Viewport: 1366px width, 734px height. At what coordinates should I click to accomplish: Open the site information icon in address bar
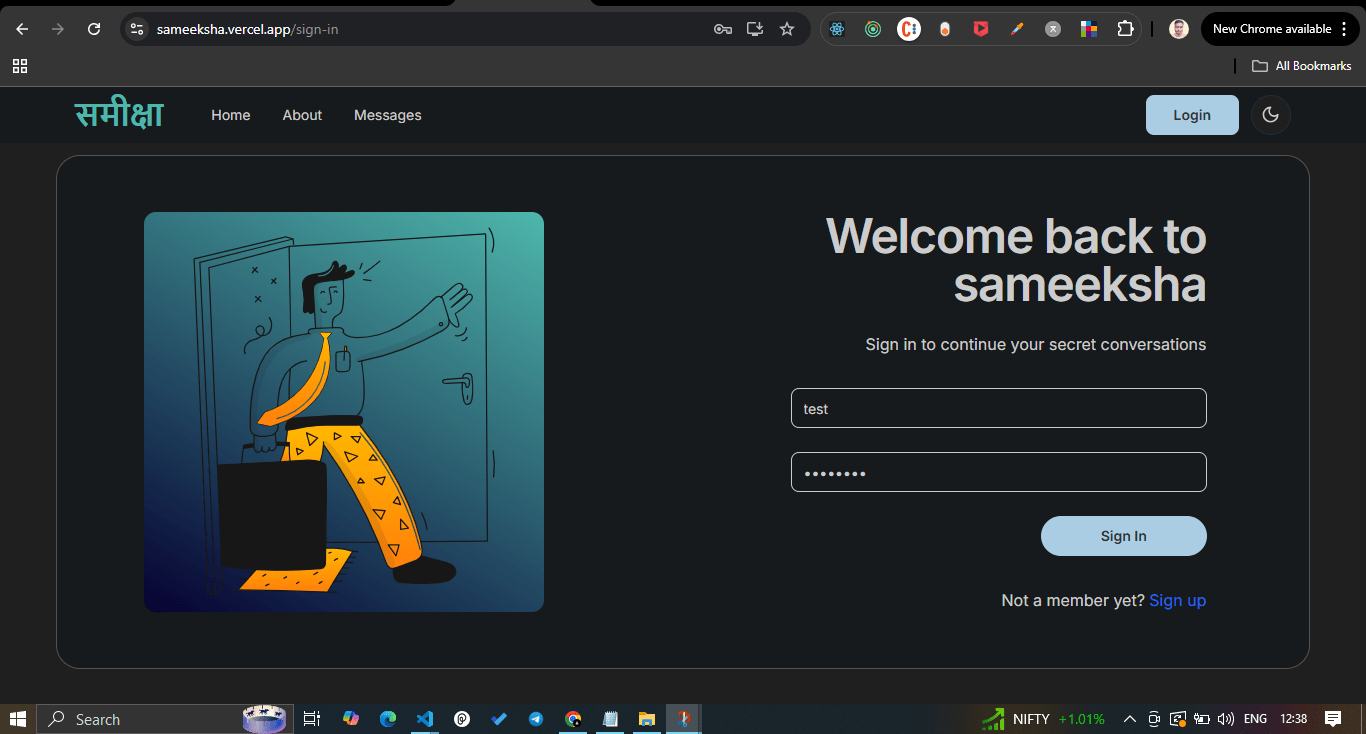[x=138, y=29]
